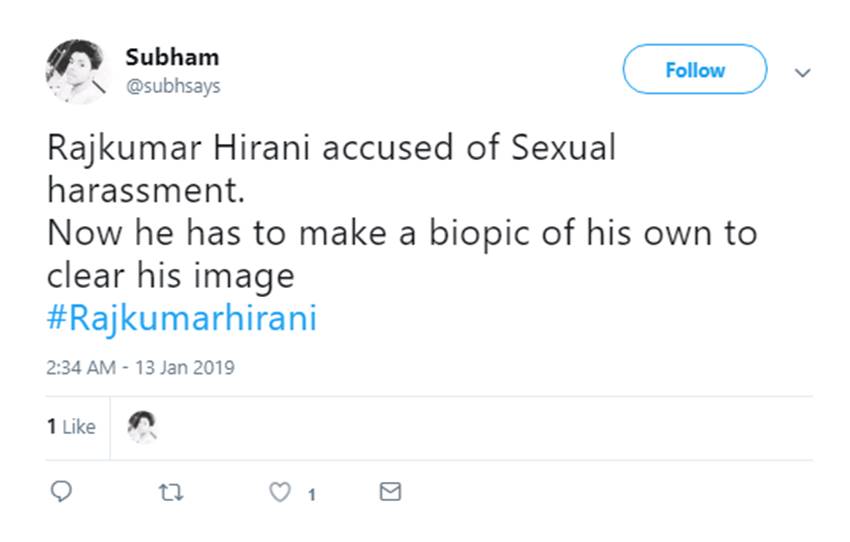Screen dimensions: 850x542
Task: Click the like count next to the heart
Action: coord(312,494)
